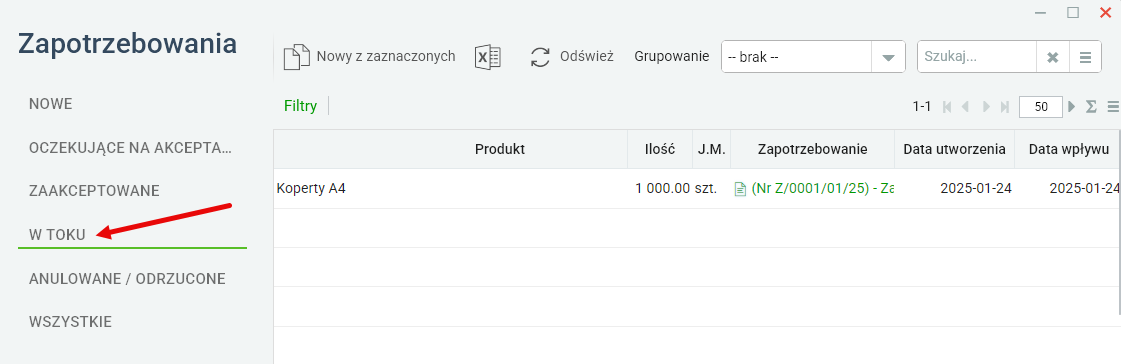Show summary using the sigma icon

pyautogui.click(x=1091, y=107)
